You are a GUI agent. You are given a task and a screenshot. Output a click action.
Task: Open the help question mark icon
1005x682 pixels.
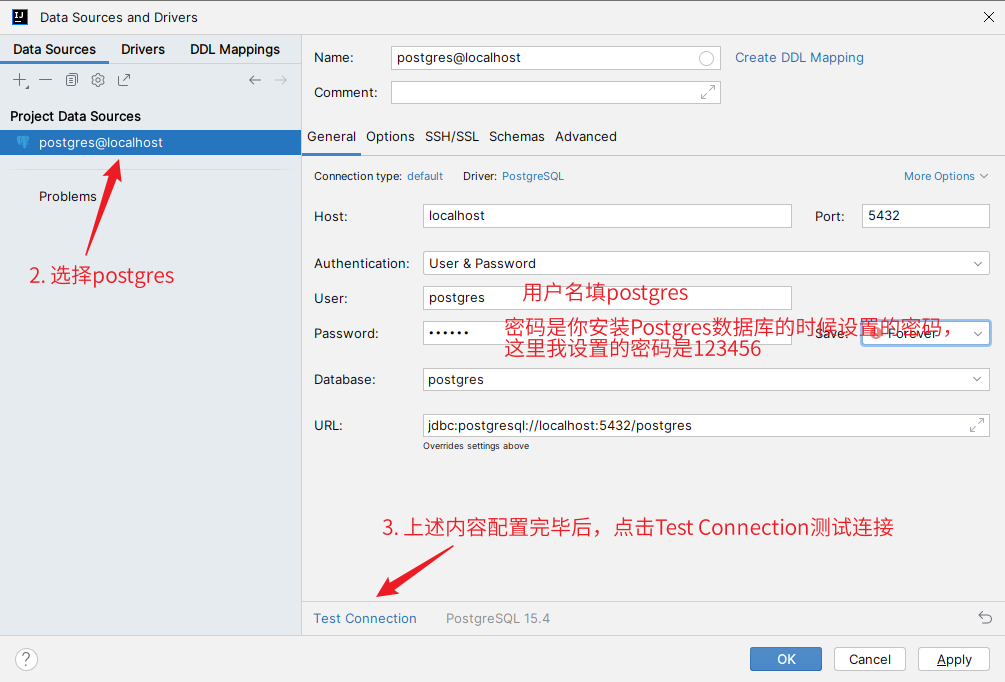click(27, 659)
